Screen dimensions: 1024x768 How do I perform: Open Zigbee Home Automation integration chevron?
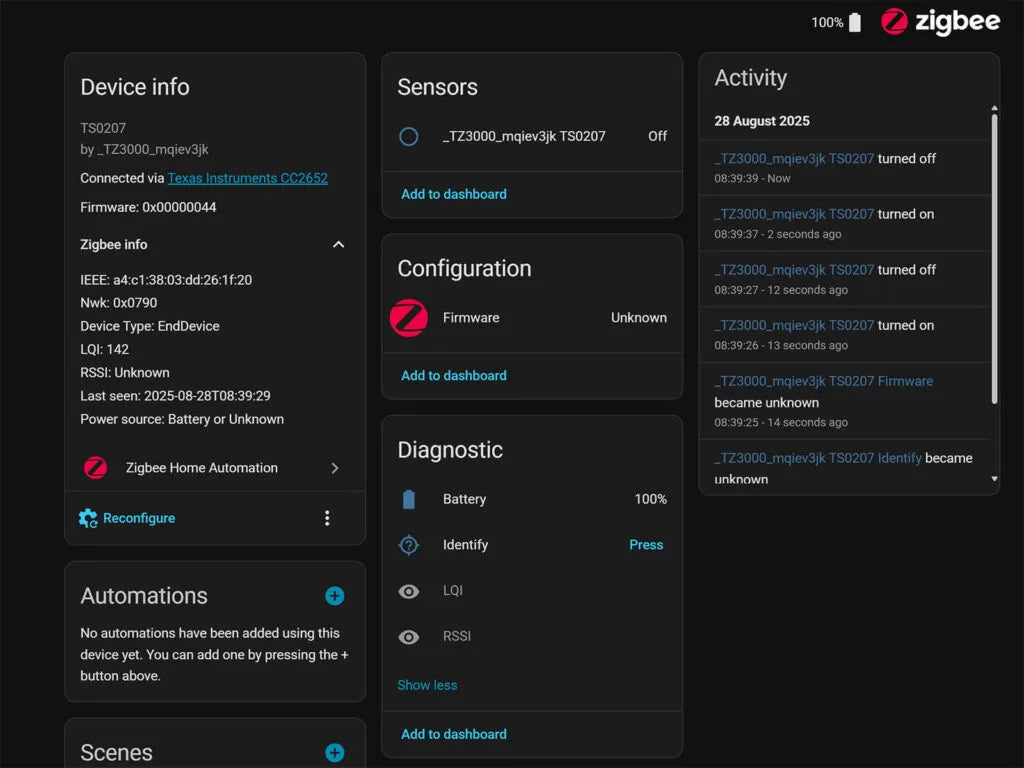[x=334, y=468]
